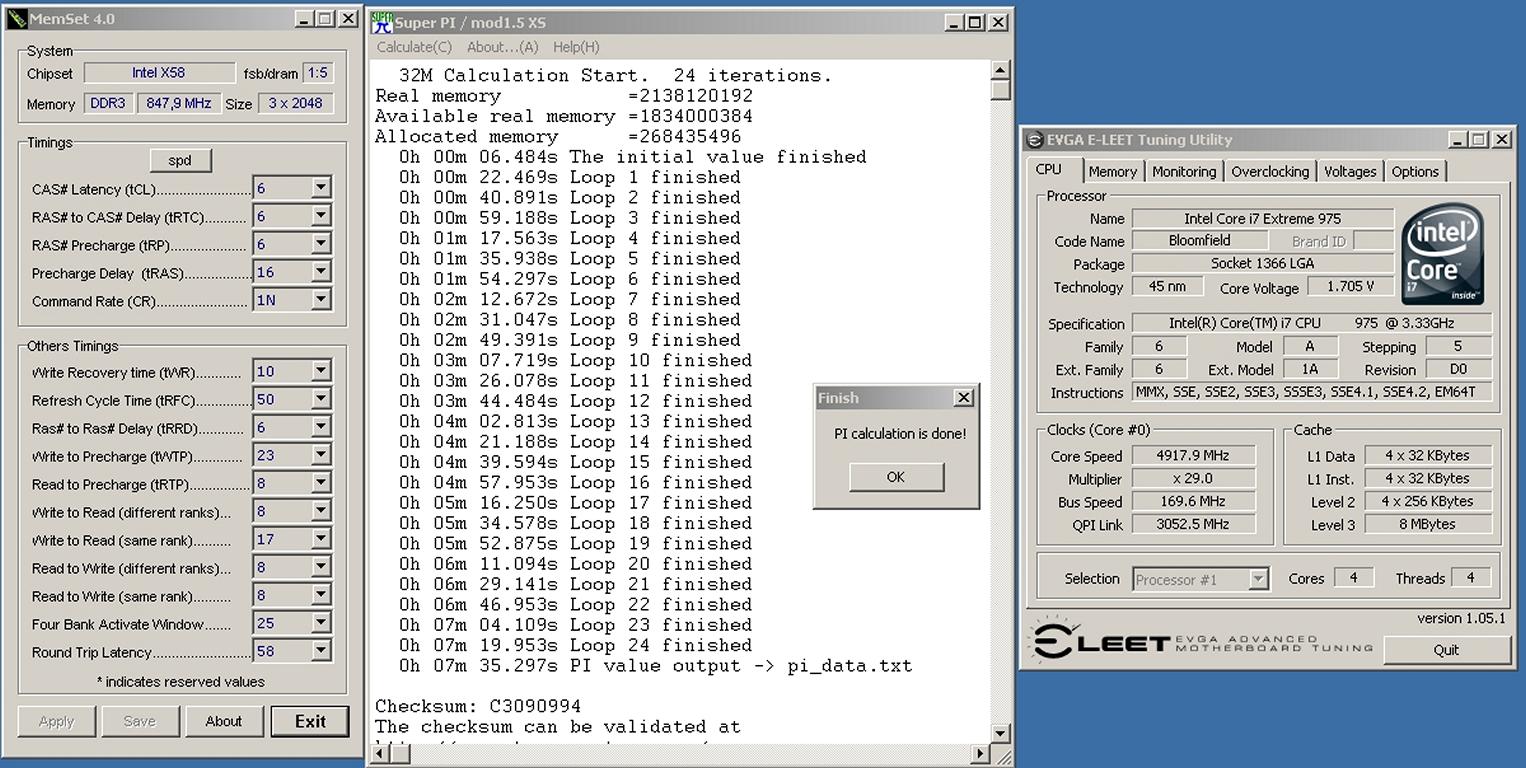Switch to the Memory tab in E-LEET

pyautogui.click(x=1112, y=172)
